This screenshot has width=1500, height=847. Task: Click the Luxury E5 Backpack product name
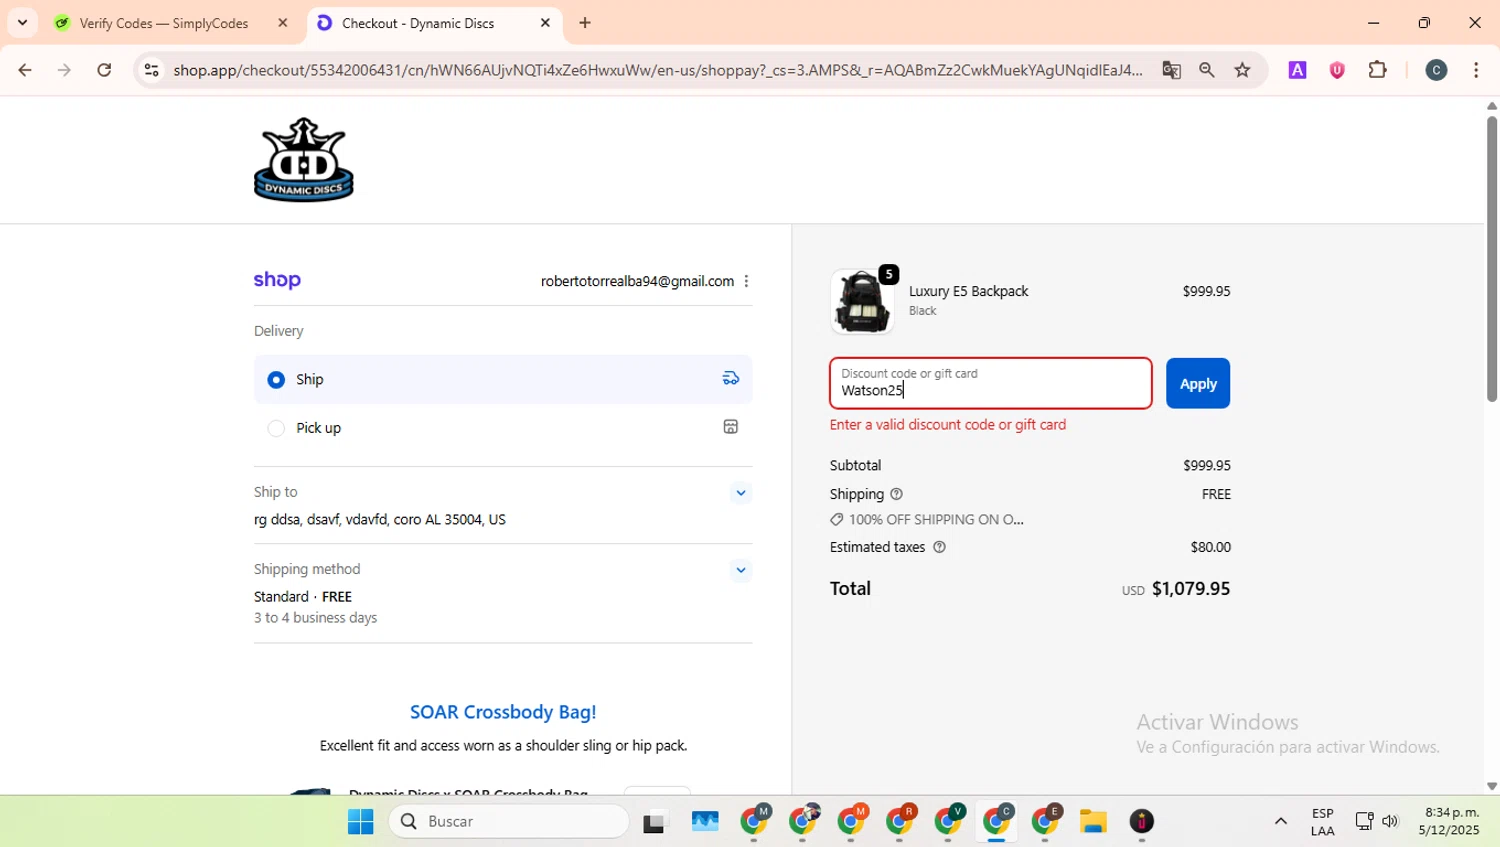tap(968, 291)
